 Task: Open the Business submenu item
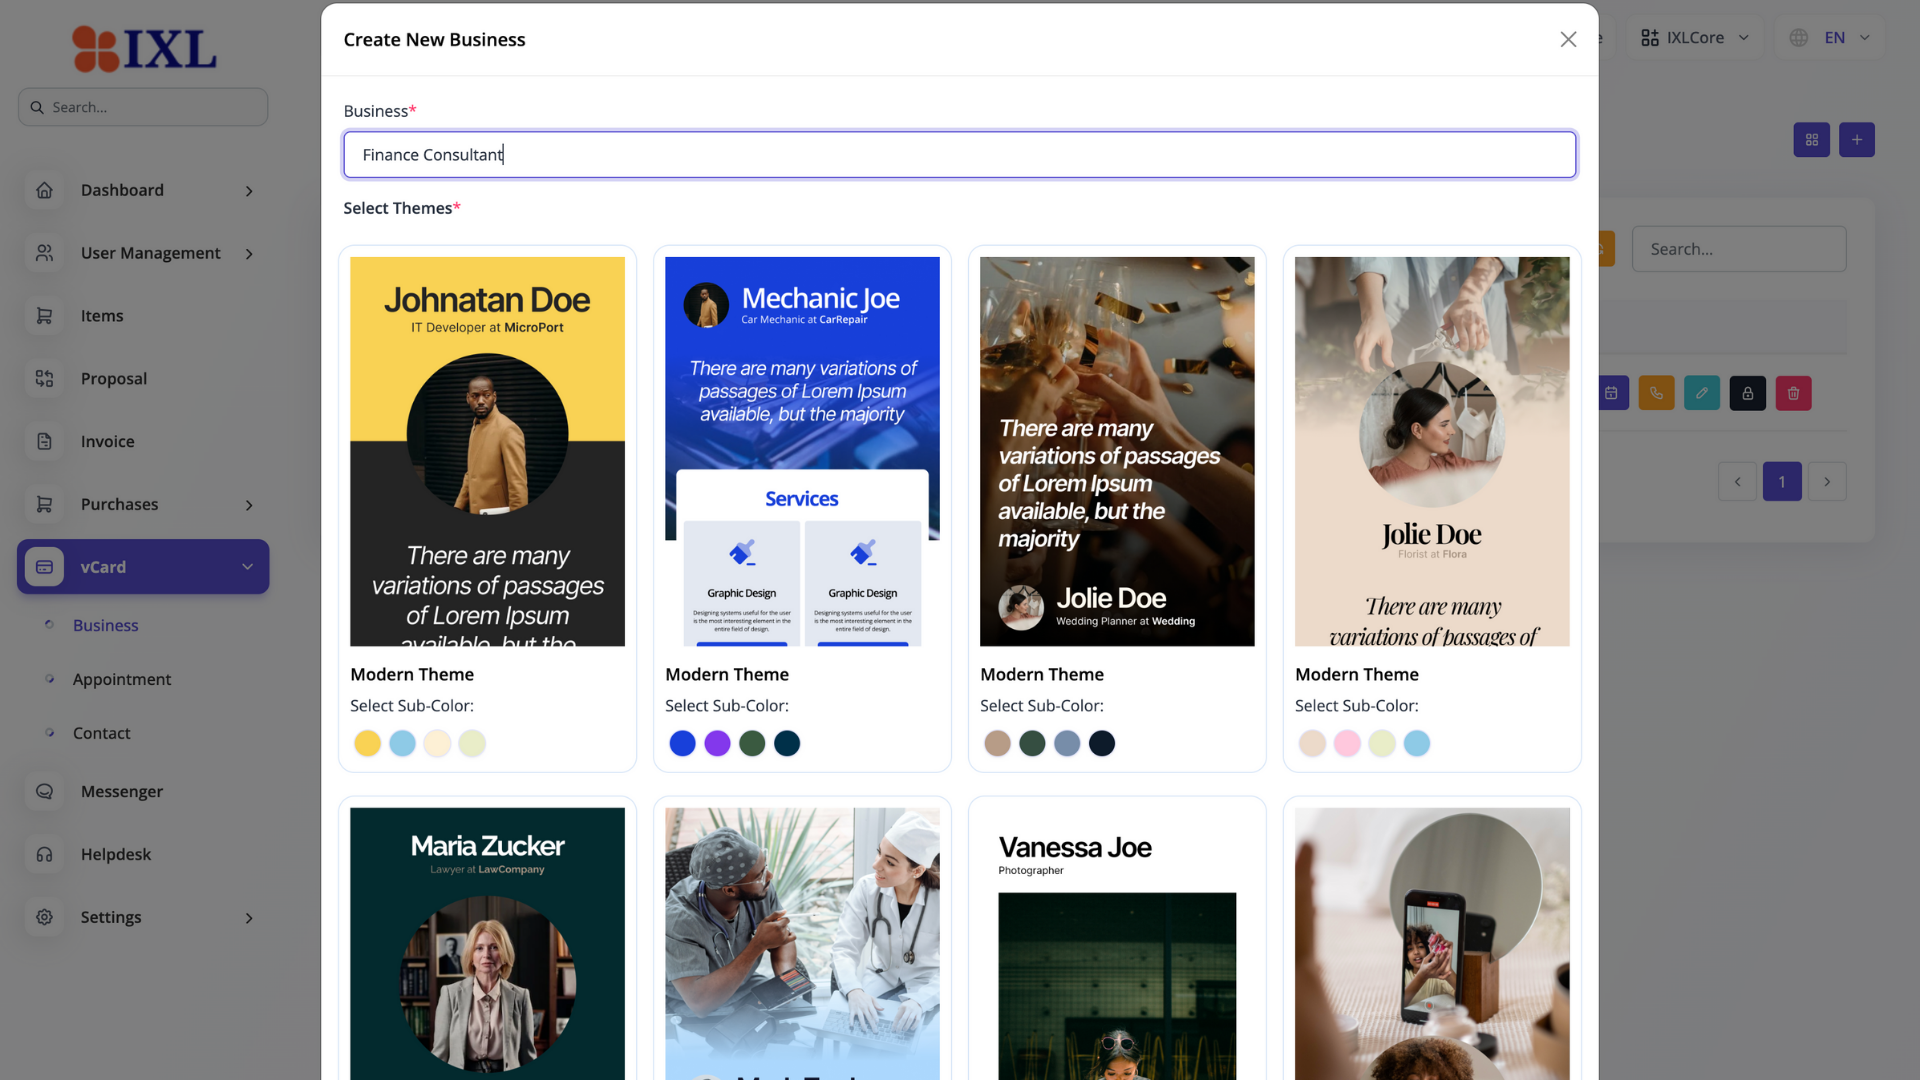pos(105,625)
